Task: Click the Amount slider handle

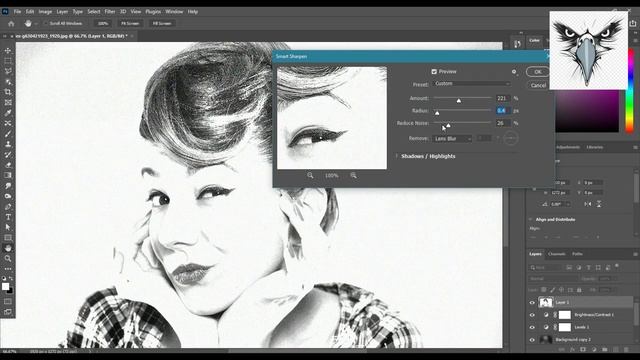Action: coord(459,101)
